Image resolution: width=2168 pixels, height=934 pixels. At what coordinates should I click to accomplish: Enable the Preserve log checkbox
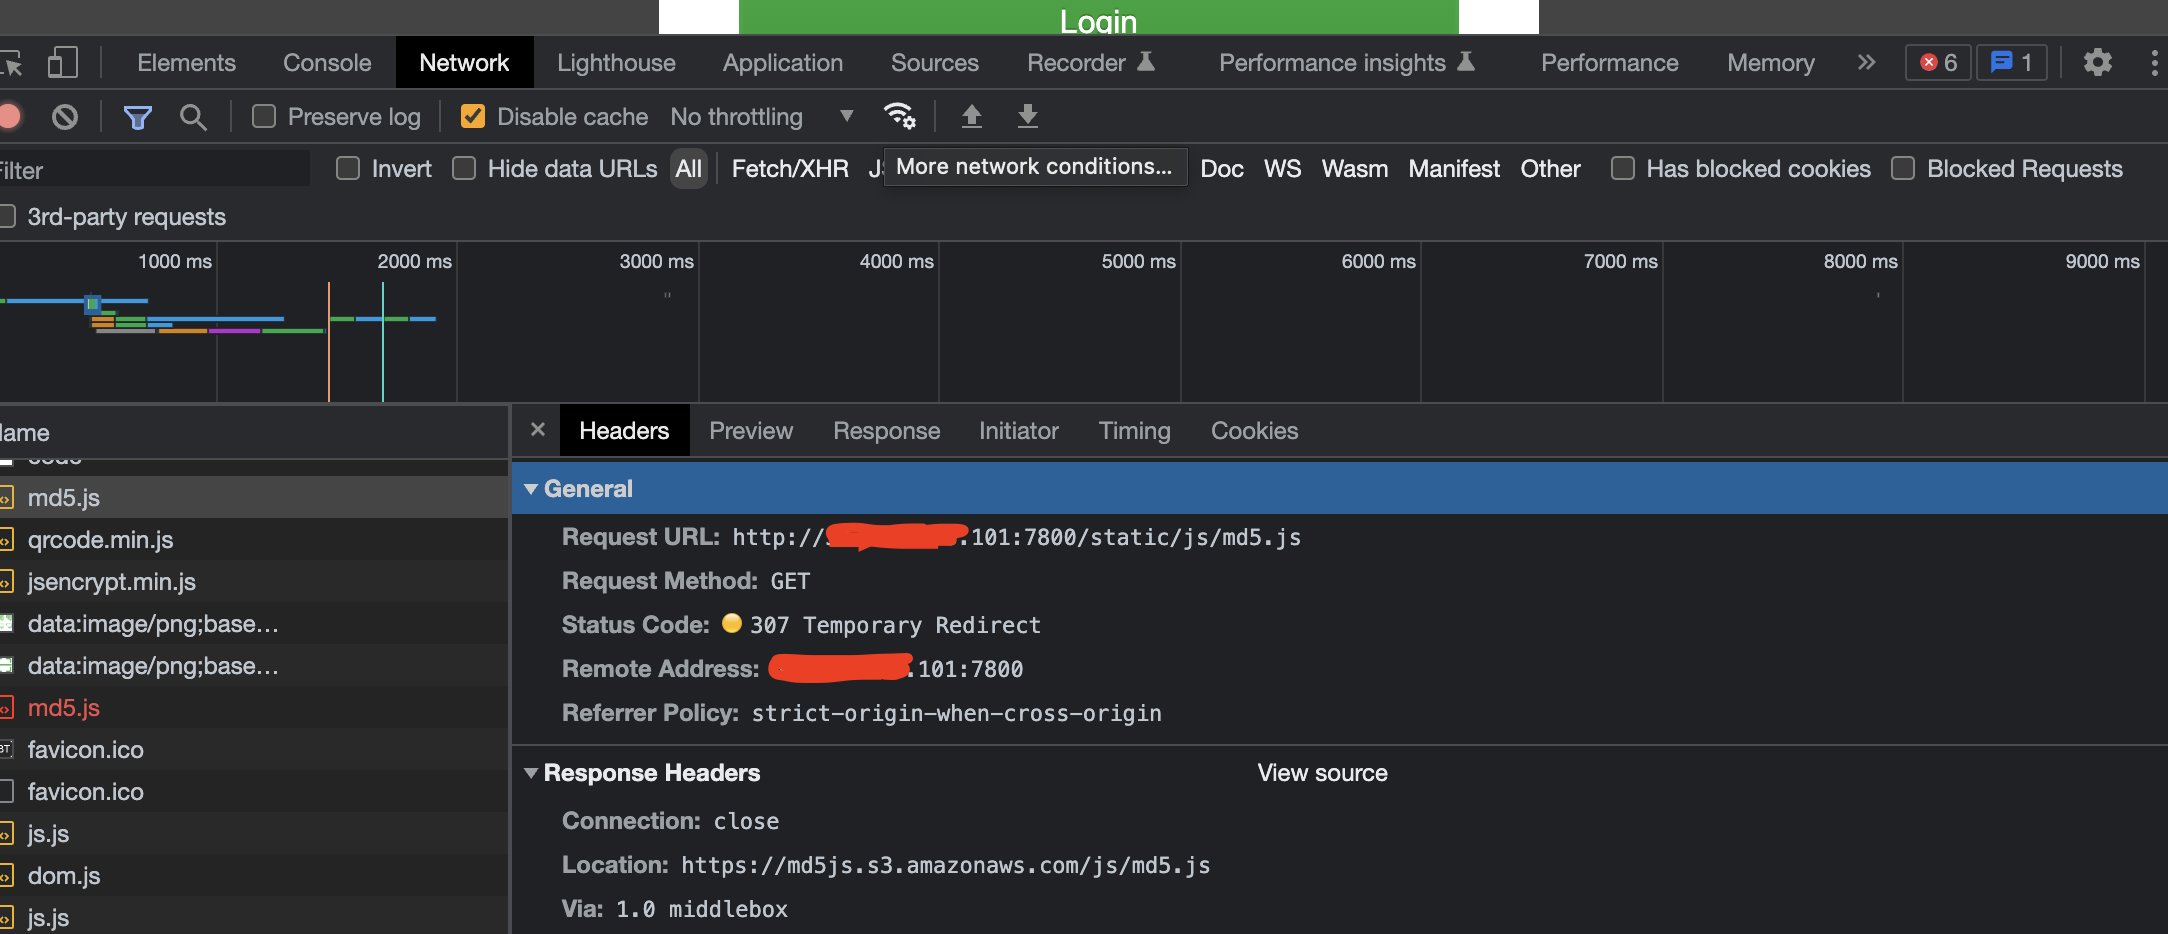point(264,117)
